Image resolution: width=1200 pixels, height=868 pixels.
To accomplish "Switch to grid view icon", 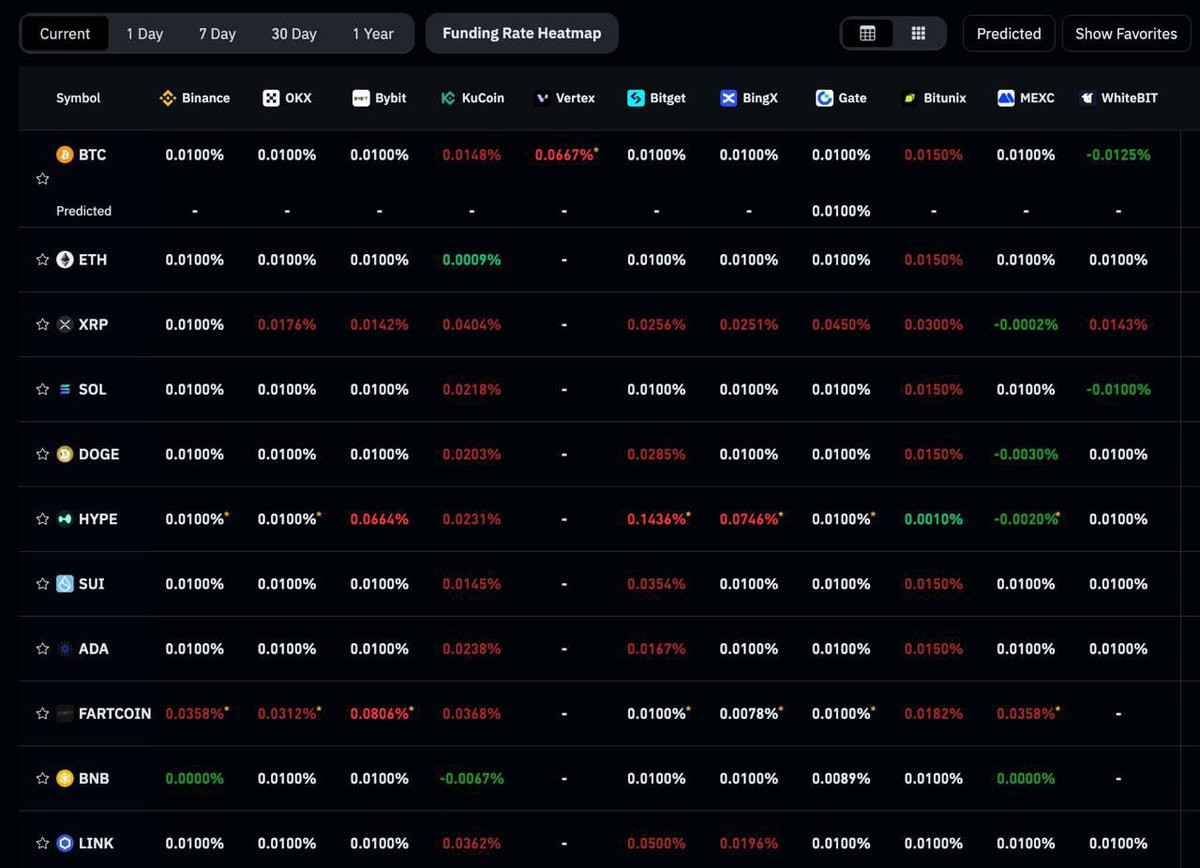I will 918,33.
